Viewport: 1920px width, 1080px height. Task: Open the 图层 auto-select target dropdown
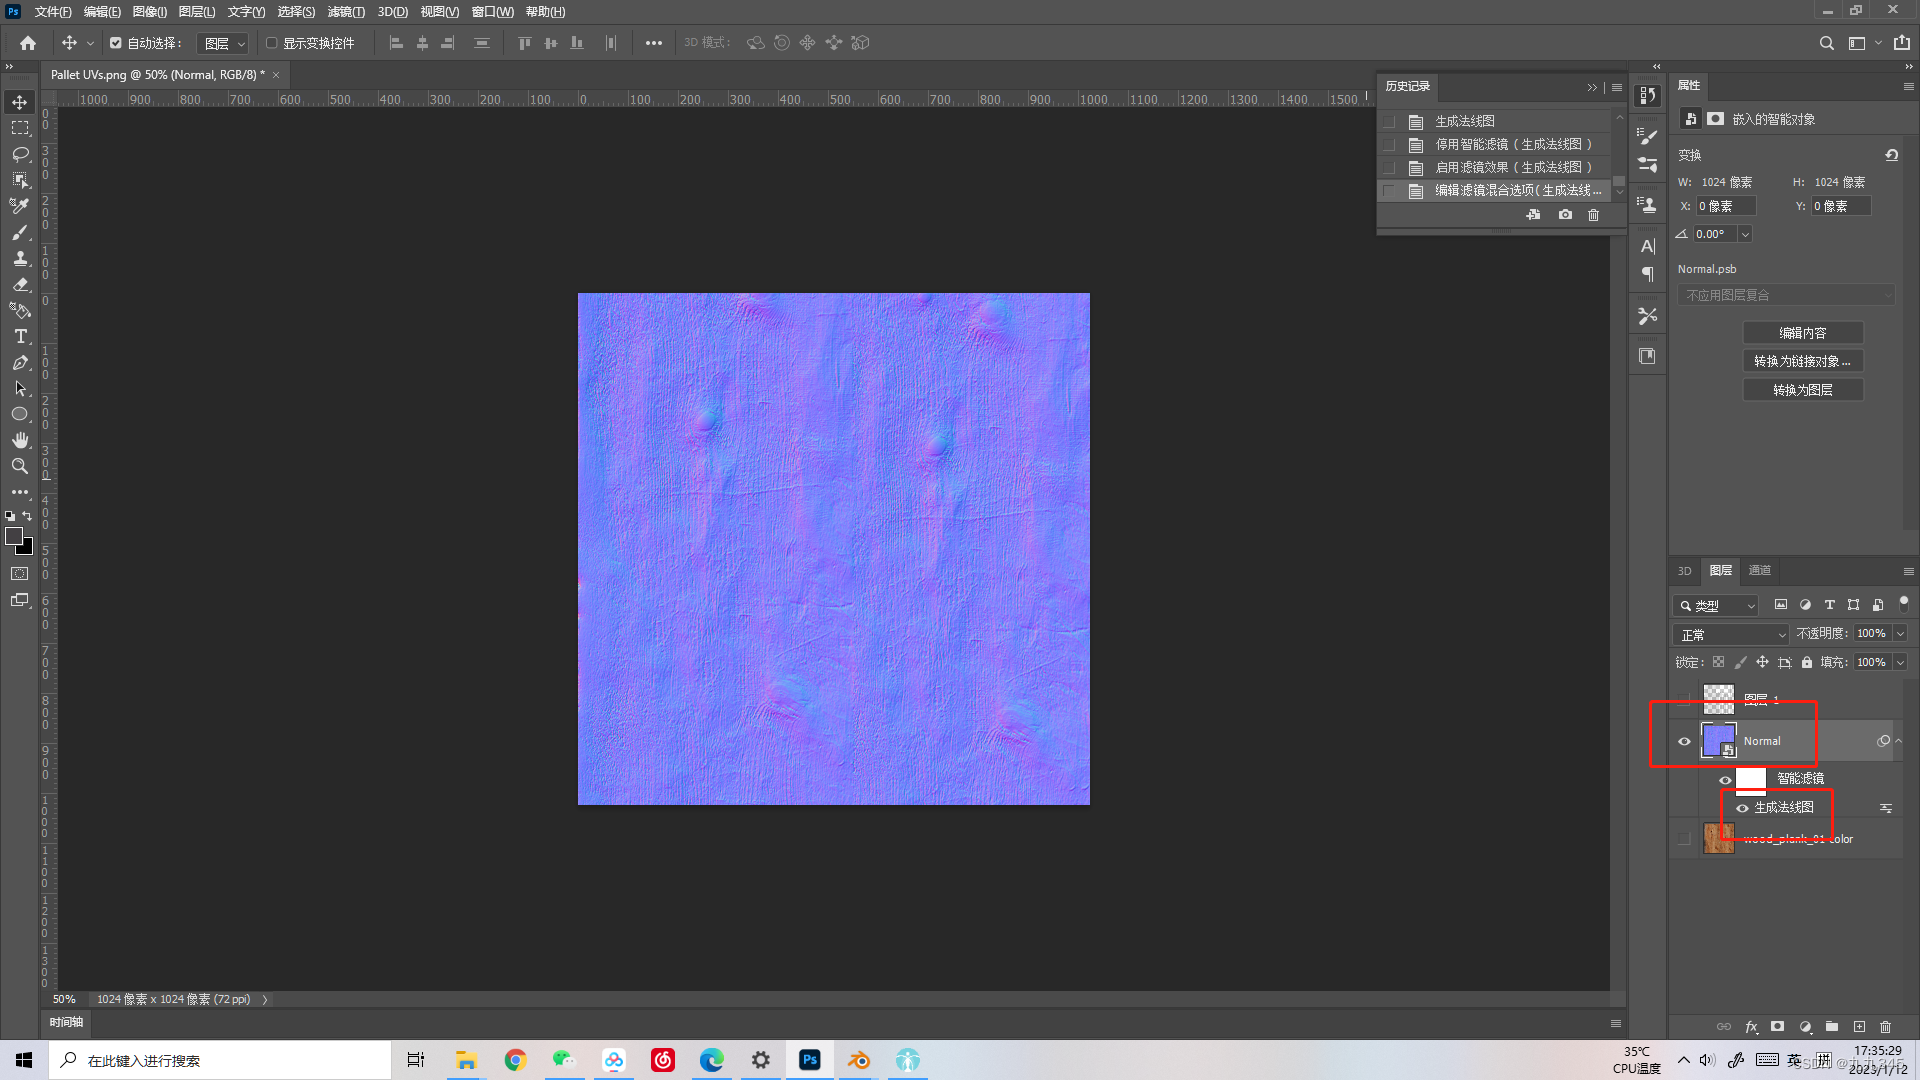click(223, 44)
